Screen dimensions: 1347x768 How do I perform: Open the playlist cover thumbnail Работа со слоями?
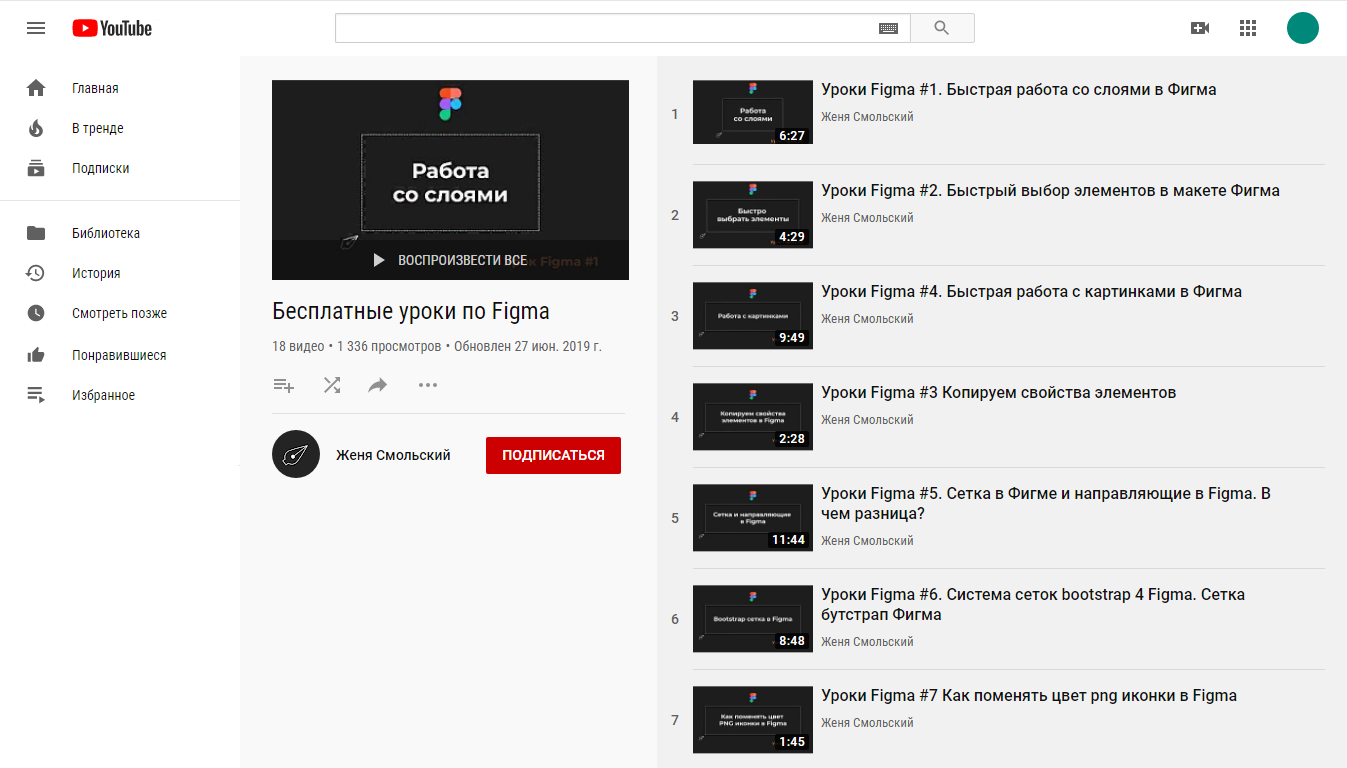point(450,180)
